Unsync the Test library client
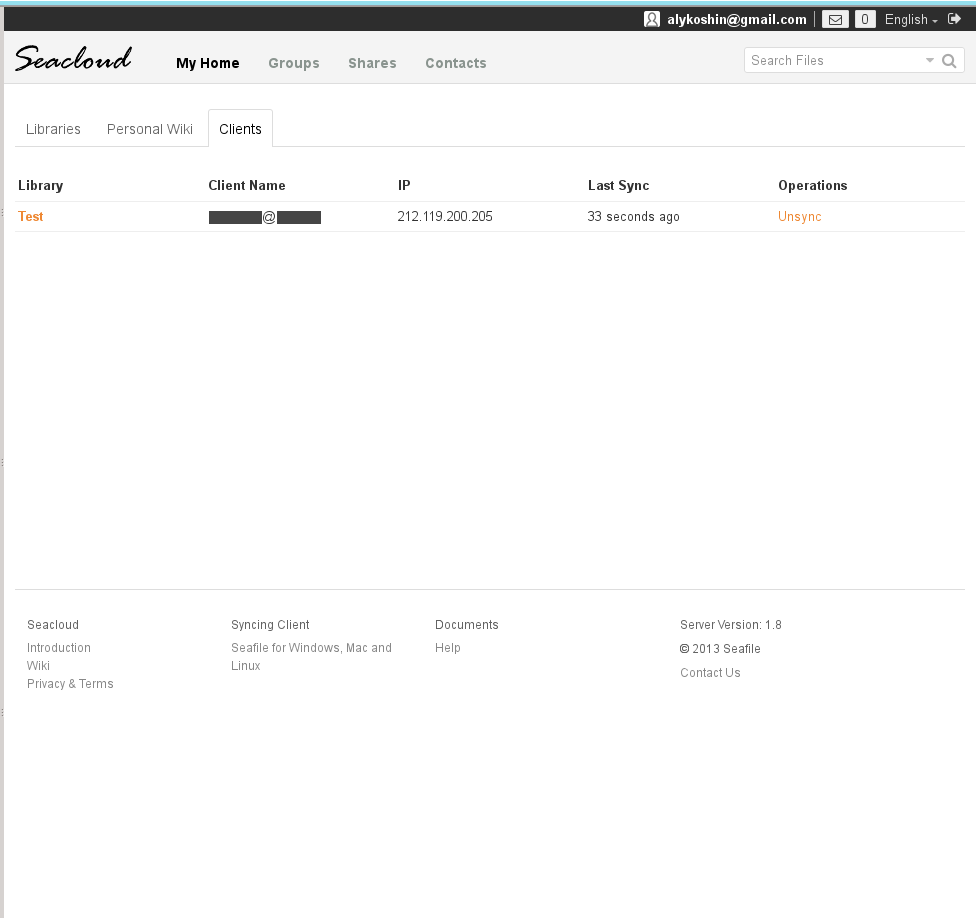 [799, 216]
